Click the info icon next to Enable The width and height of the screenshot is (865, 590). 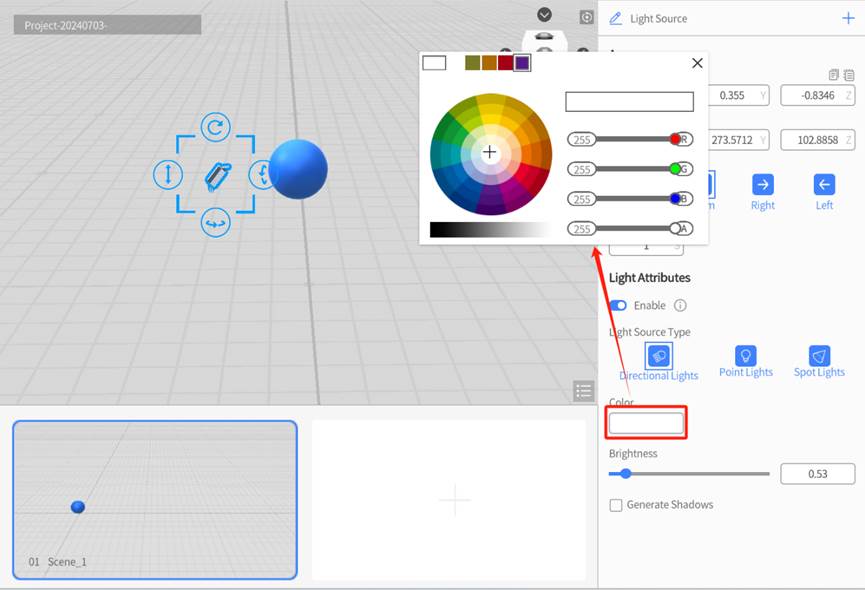(x=678, y=306)
